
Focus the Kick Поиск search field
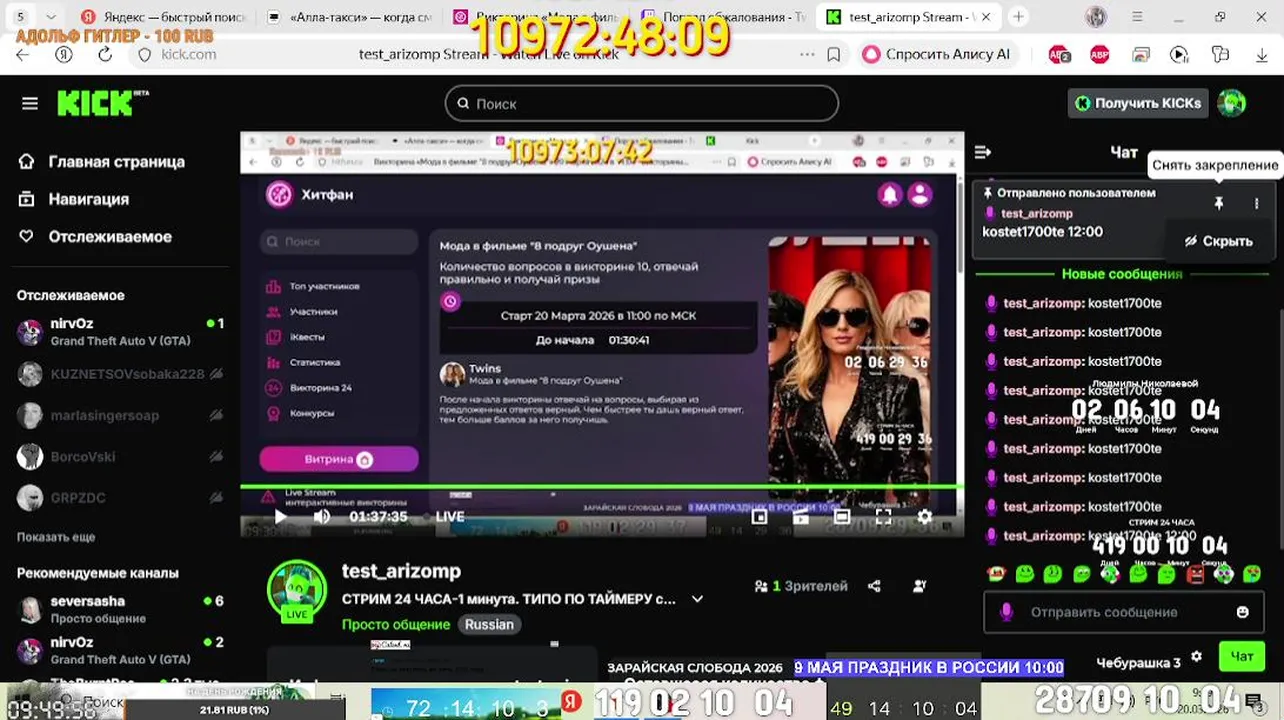[642, 103]
